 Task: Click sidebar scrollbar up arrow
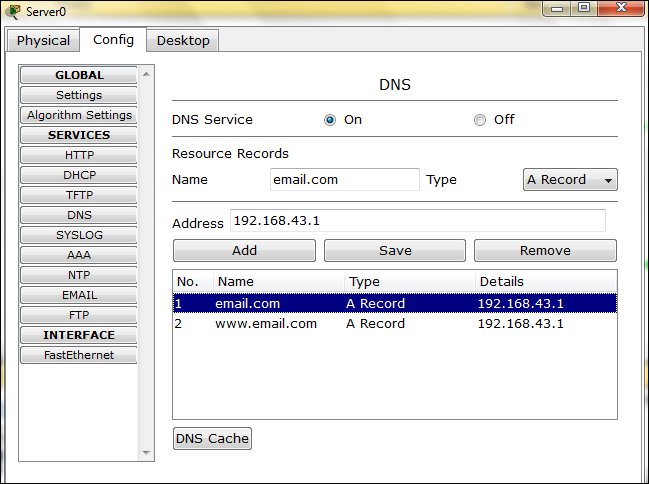click(x=146, y=74)
